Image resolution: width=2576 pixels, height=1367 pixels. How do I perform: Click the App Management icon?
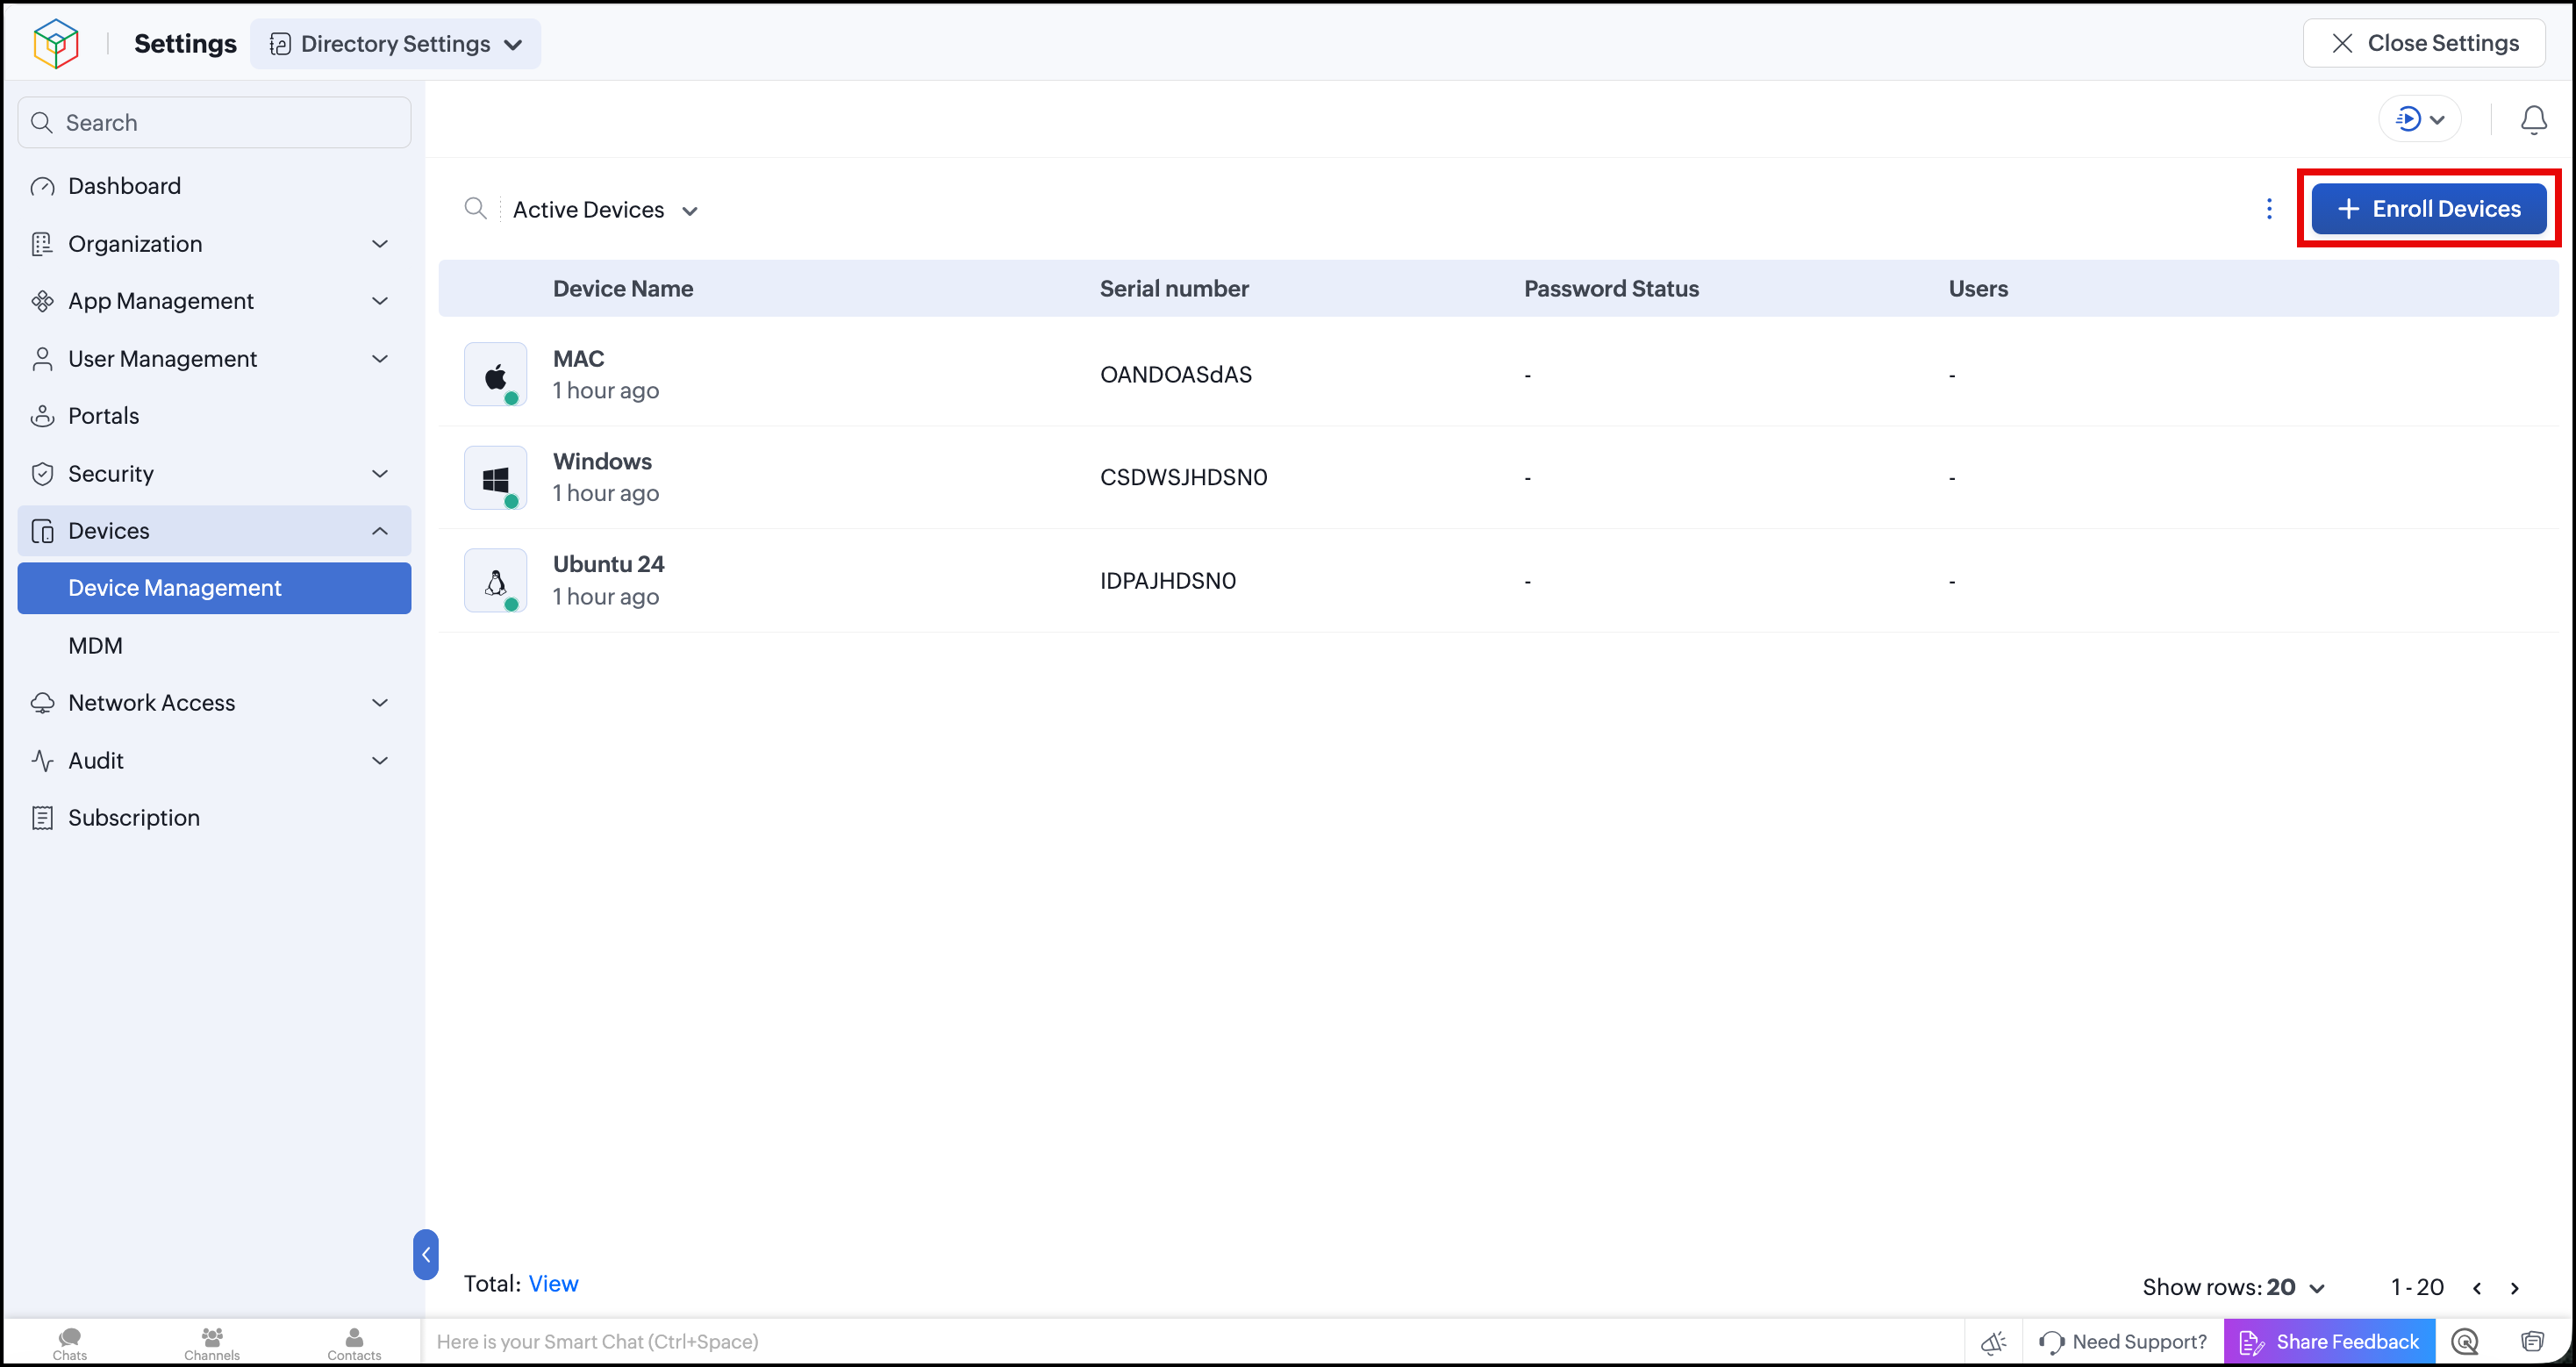[x=42, y=301]
